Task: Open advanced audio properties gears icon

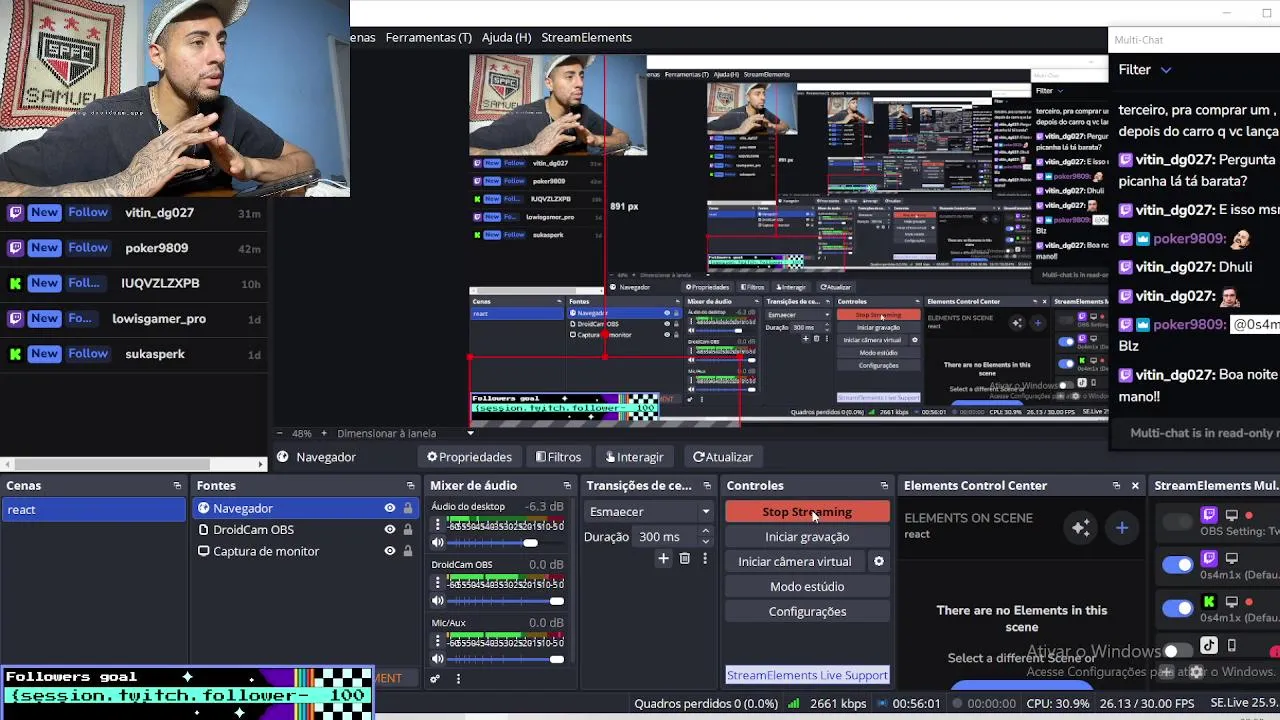Action: click(435, 679)
